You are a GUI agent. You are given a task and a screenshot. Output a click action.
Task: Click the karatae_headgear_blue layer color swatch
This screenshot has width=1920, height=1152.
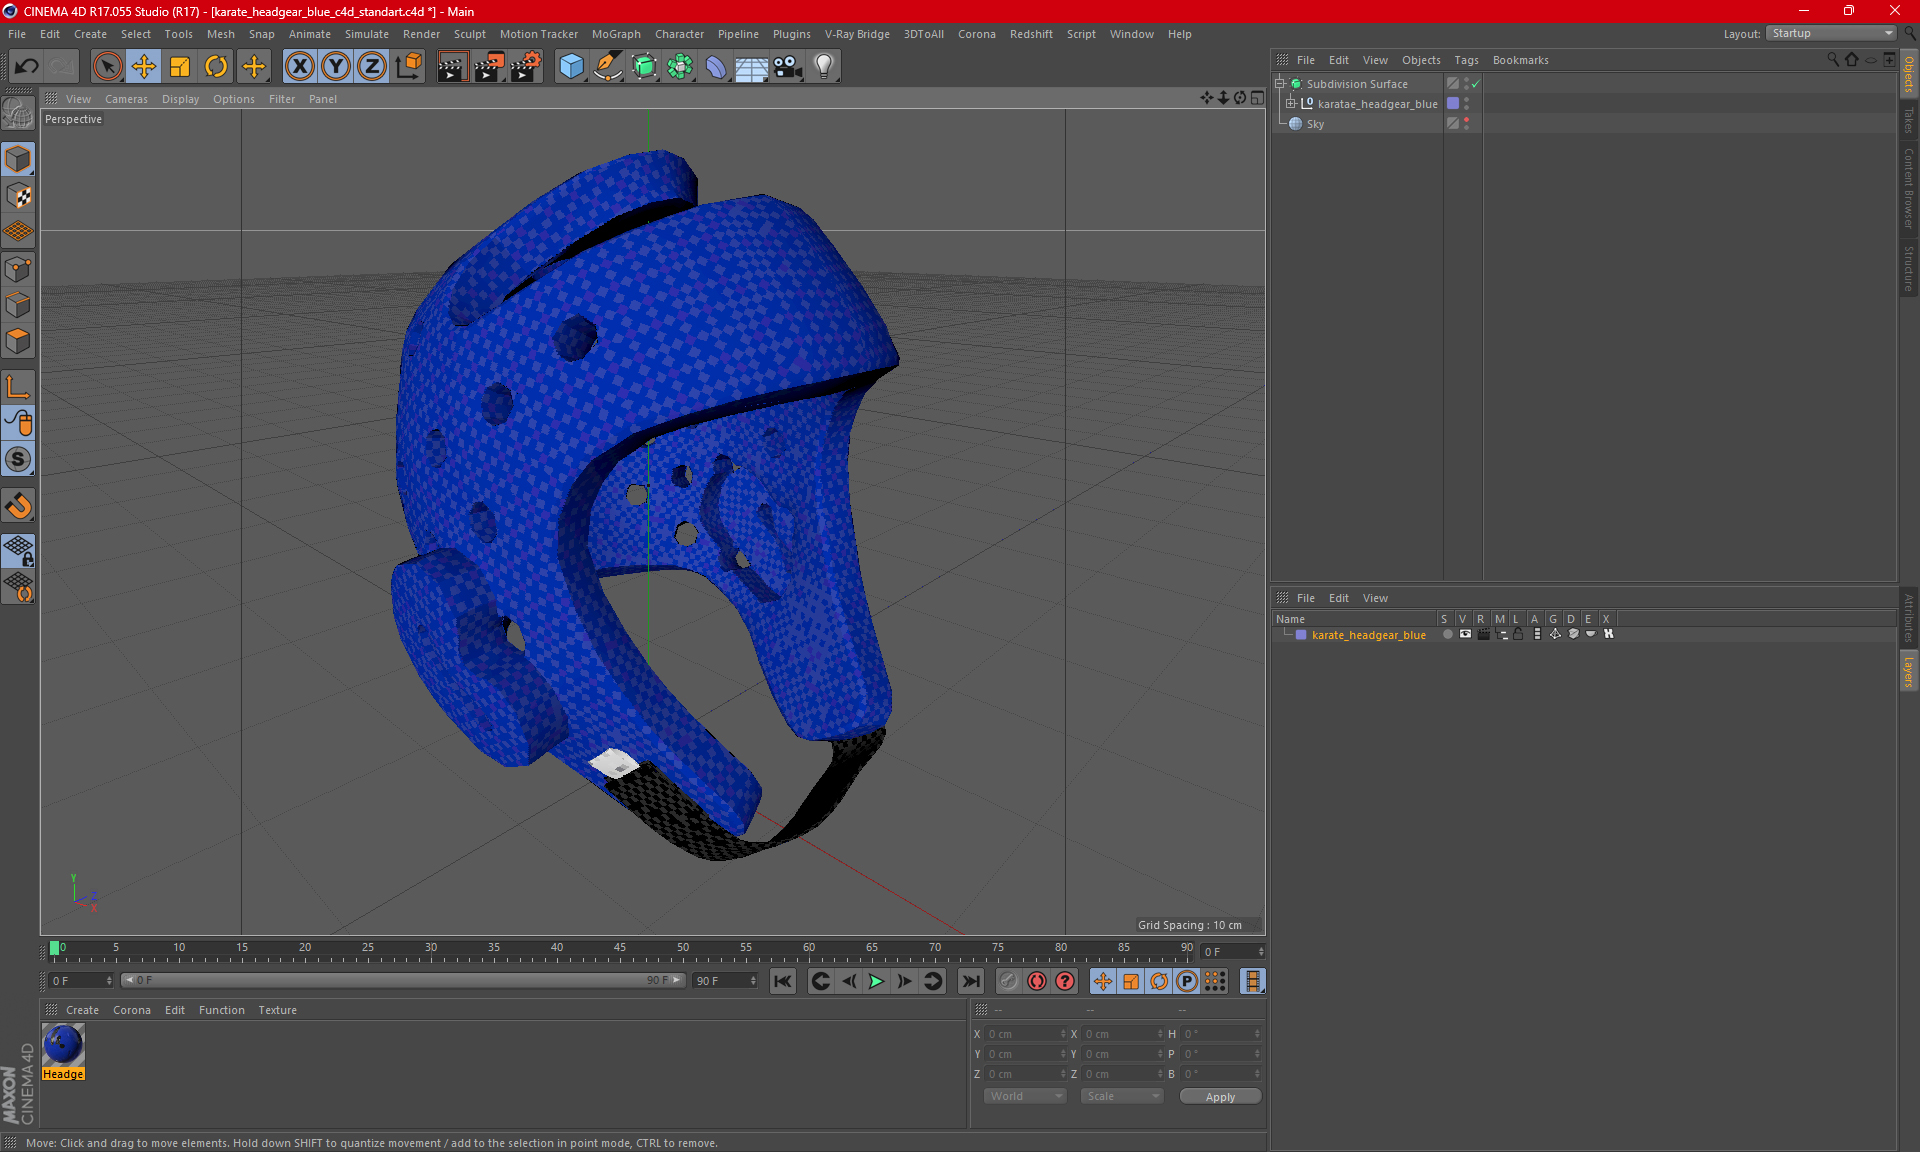coord(1453,104)
